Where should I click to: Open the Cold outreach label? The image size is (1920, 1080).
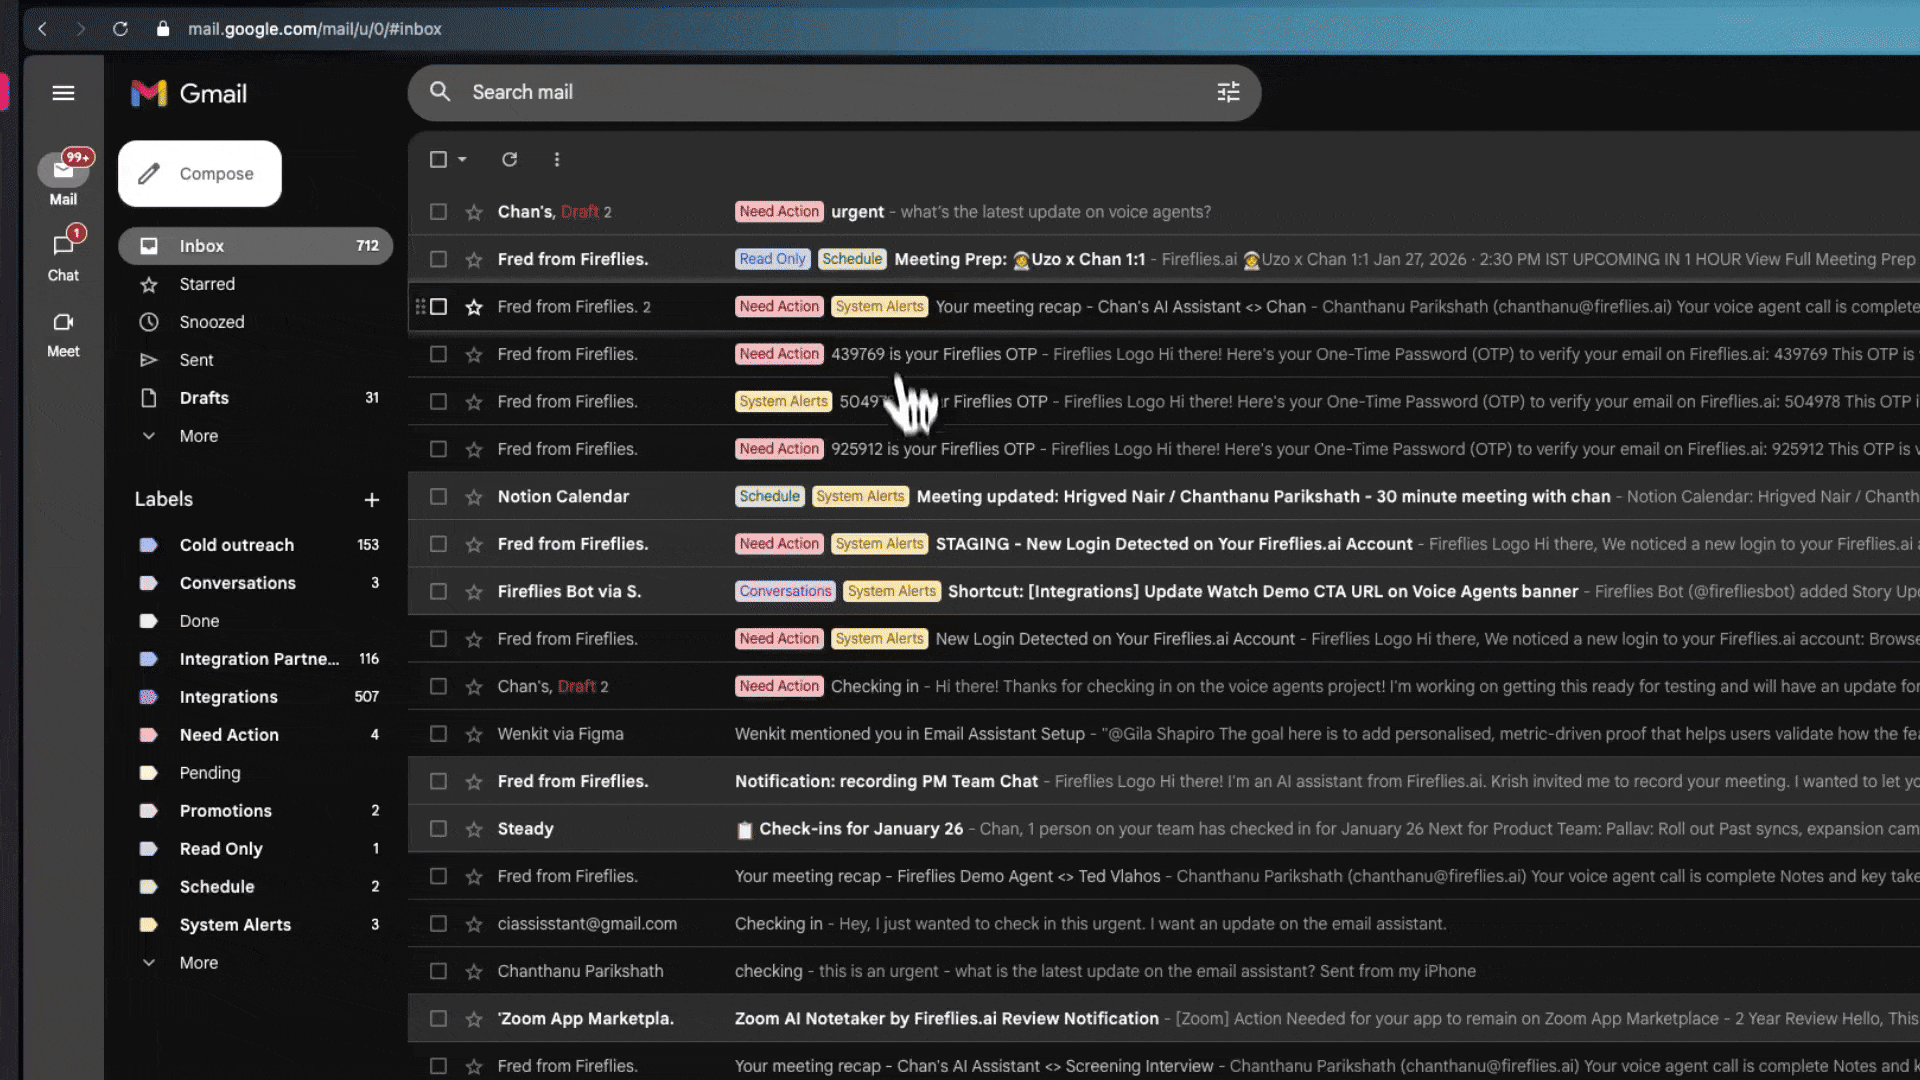[255, 545]
